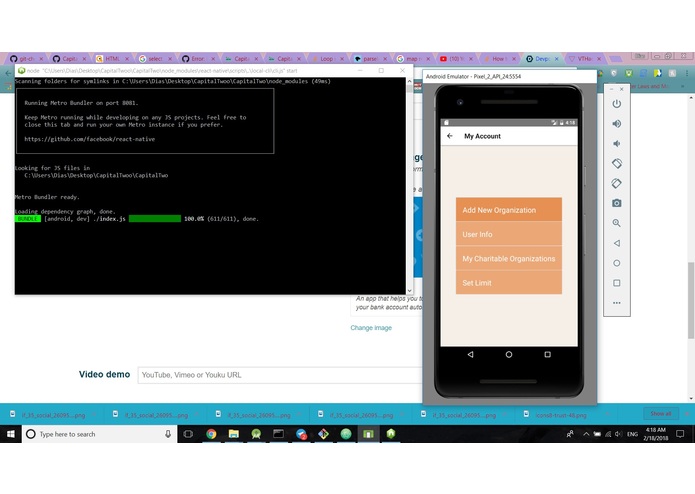Open the icons8-trust-48.png download item
This screenshot has height=494, width=695.
561,415
